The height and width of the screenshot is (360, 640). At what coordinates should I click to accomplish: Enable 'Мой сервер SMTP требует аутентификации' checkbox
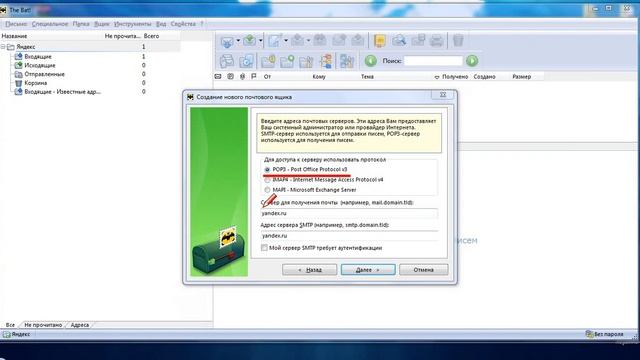[264, 248]
